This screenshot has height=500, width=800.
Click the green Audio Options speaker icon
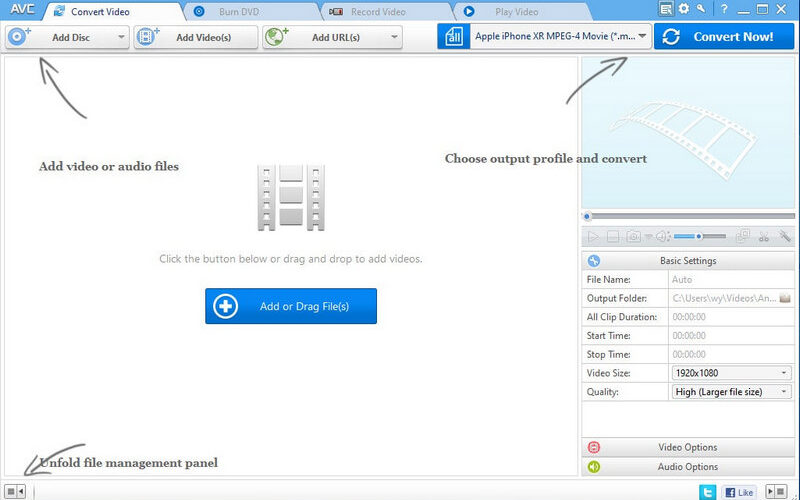pyautogui.click(x=594, y=467)
